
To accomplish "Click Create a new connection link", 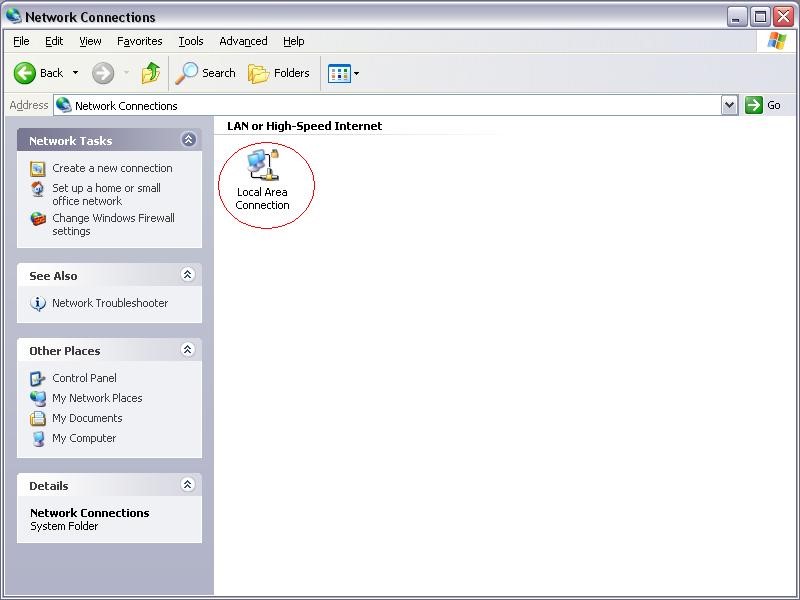I will tap(112, 168).
